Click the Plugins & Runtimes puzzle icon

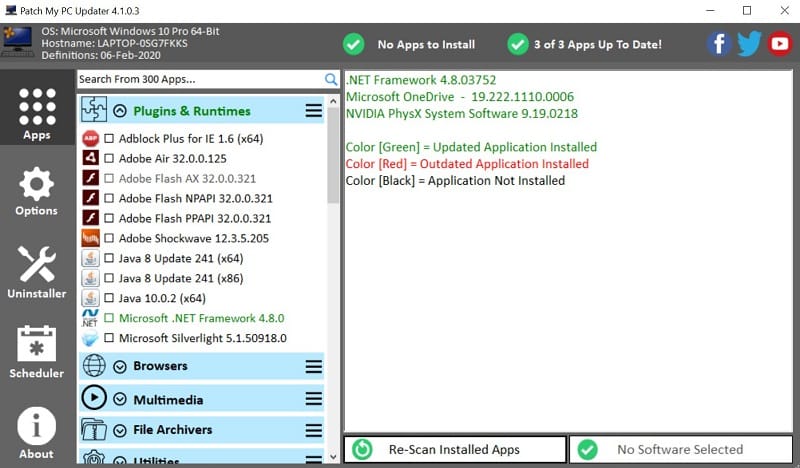coord(94,110)
